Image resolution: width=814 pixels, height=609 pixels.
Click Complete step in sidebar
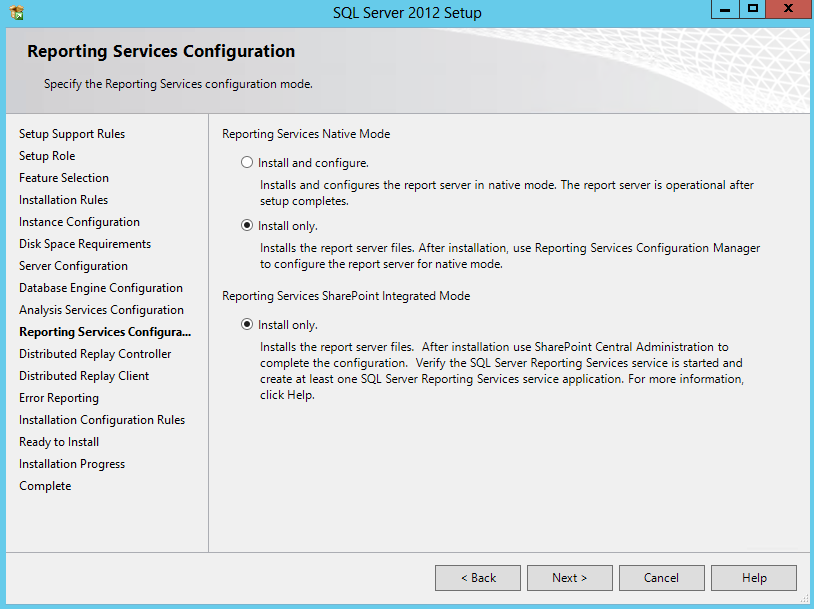pos(45,486)
